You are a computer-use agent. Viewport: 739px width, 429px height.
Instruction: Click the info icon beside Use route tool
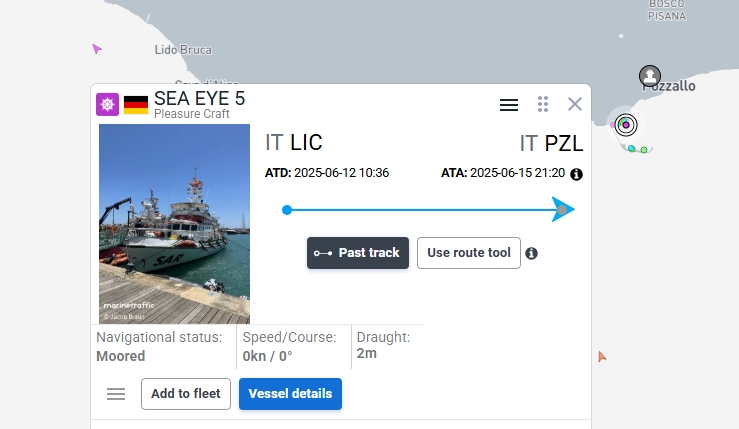pos(532,254)
